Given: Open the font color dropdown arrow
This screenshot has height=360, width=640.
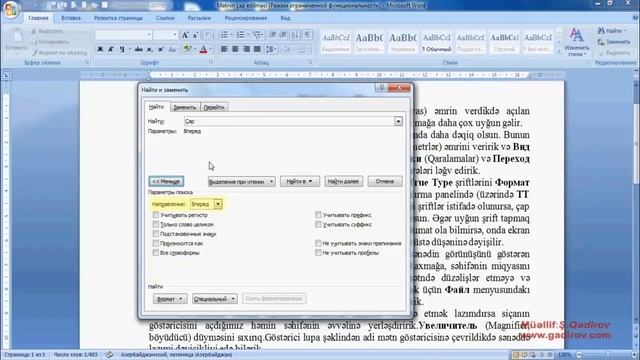Looking at the screenshot, I should (211, 49).
